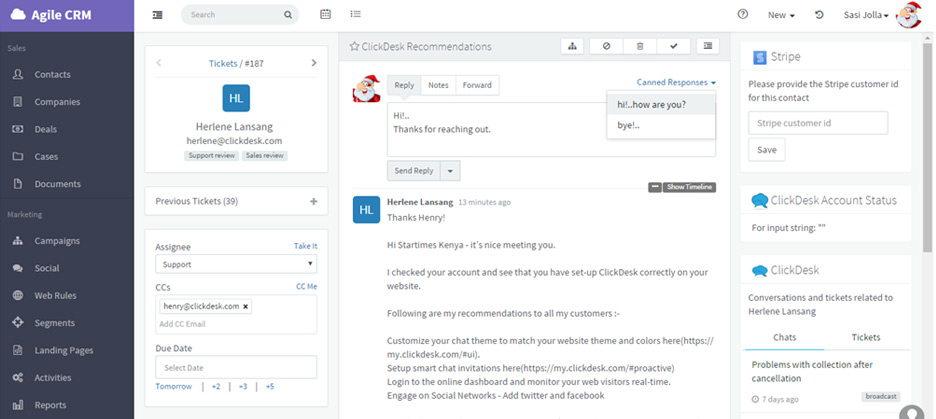Image resolution: width=936 pixels, height=419 pixels.
Task: Open the Assignee Support dropdown
Action: (x=236, y=264)
